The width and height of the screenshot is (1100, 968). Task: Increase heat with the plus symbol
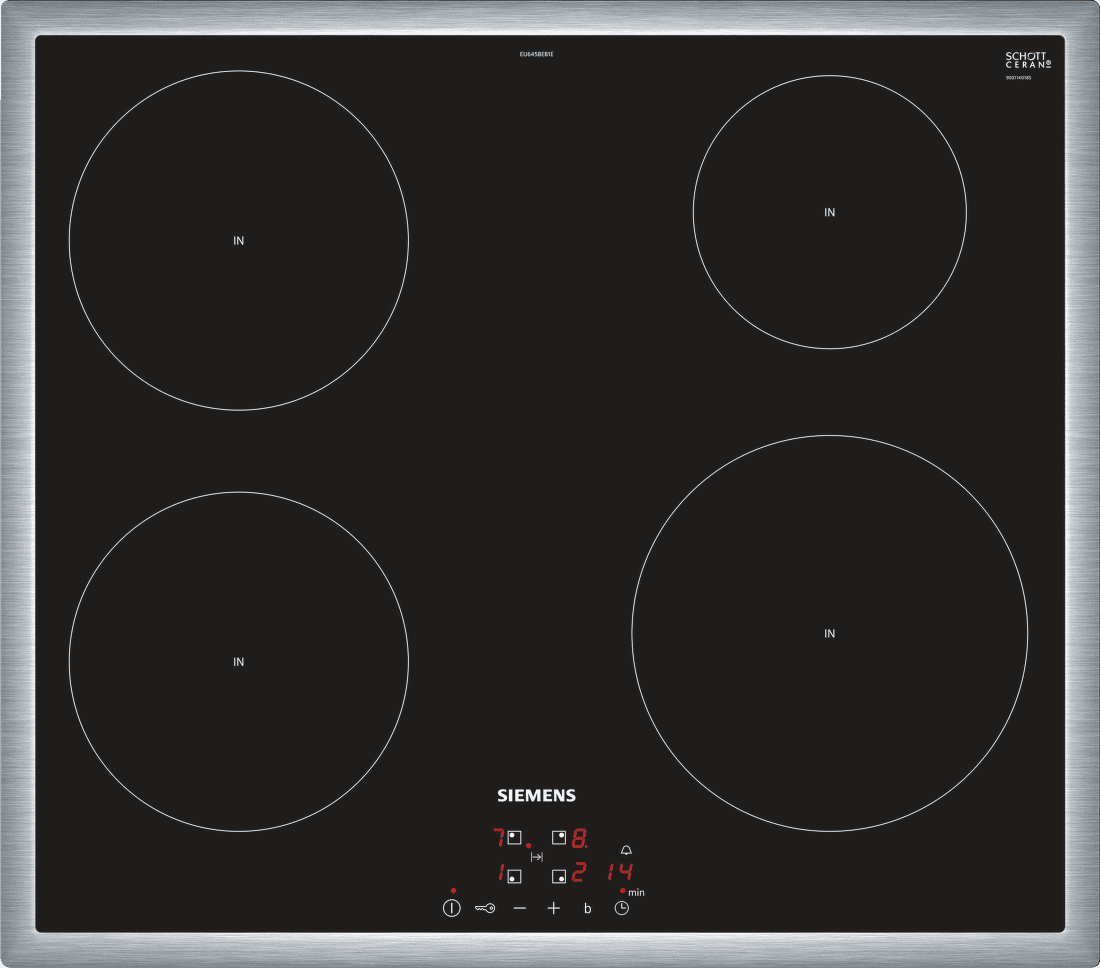click(x=554, y=908)
